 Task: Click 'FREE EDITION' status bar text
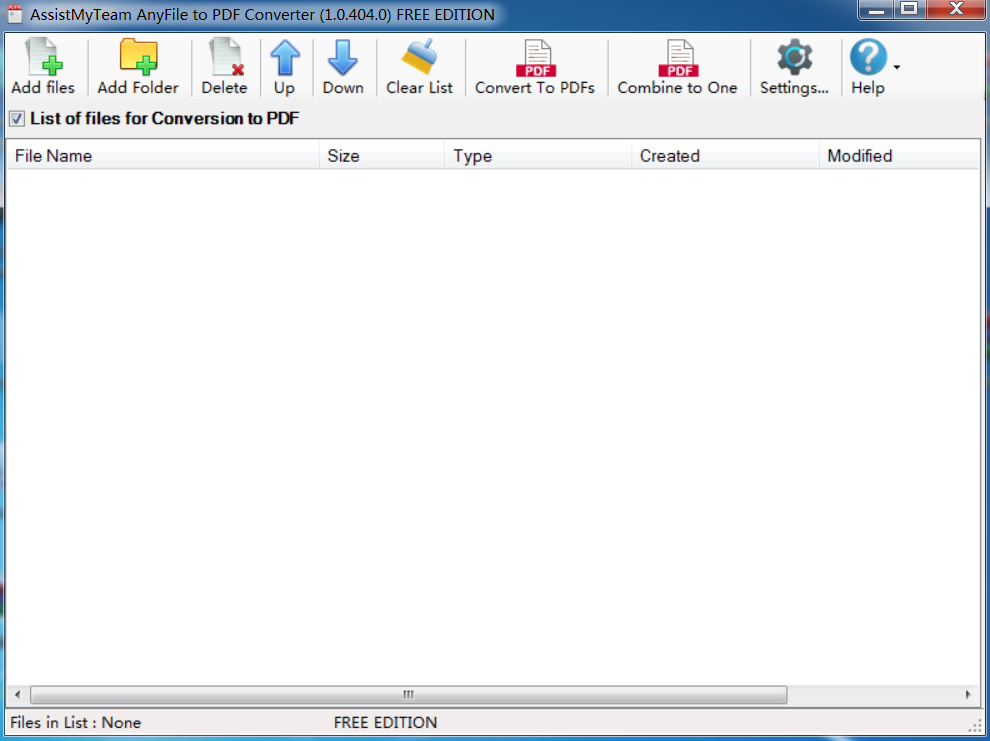385,723
